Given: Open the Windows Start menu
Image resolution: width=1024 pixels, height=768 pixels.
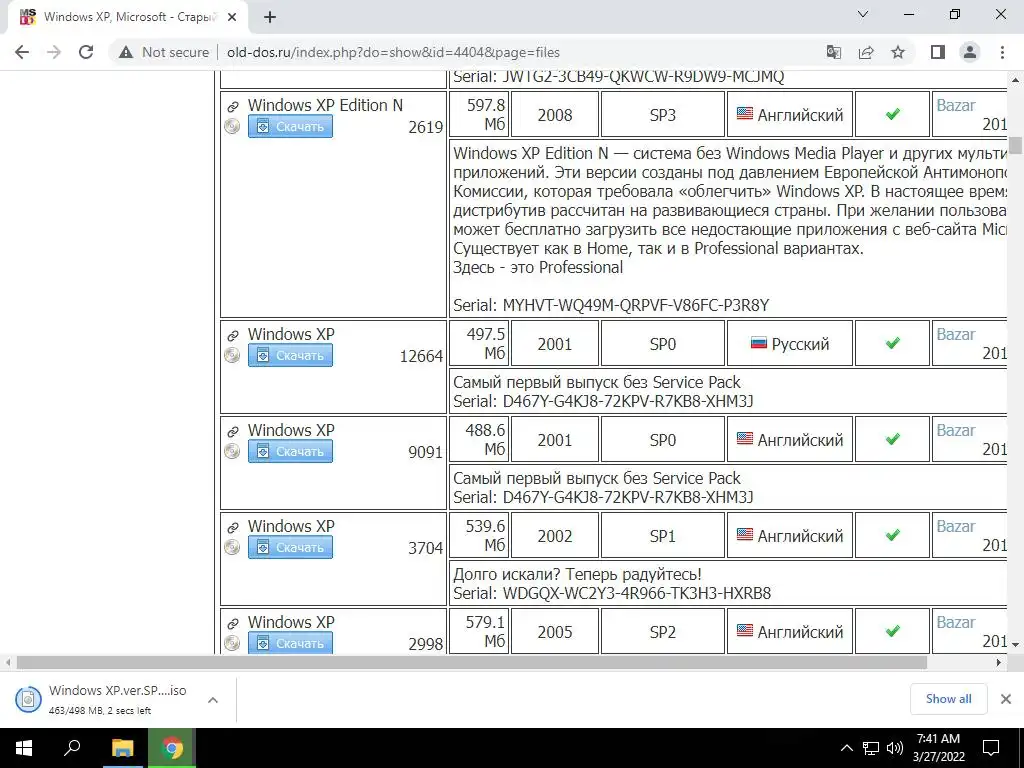Looking at the screenshot, I should click(24, 748).
